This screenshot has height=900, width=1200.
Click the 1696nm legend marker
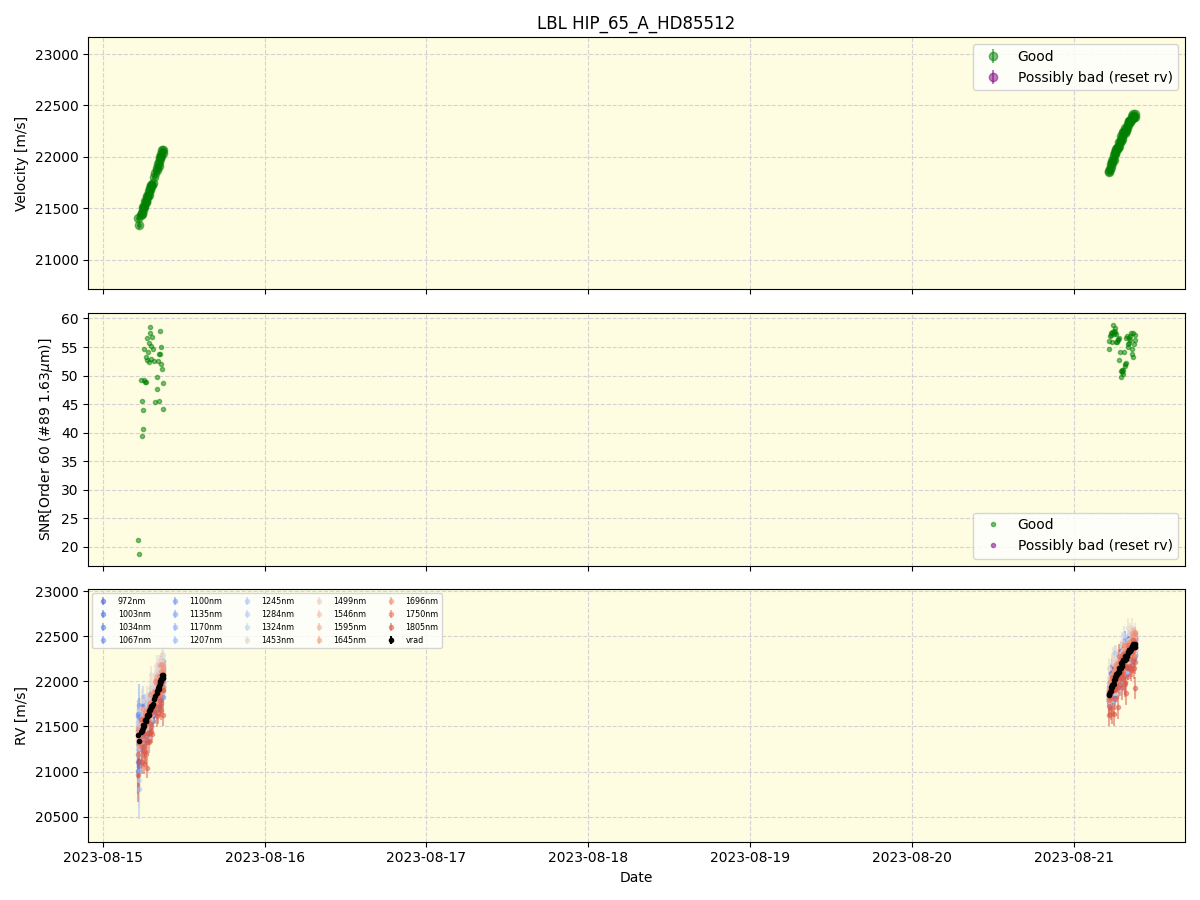(x=391, y=601)
